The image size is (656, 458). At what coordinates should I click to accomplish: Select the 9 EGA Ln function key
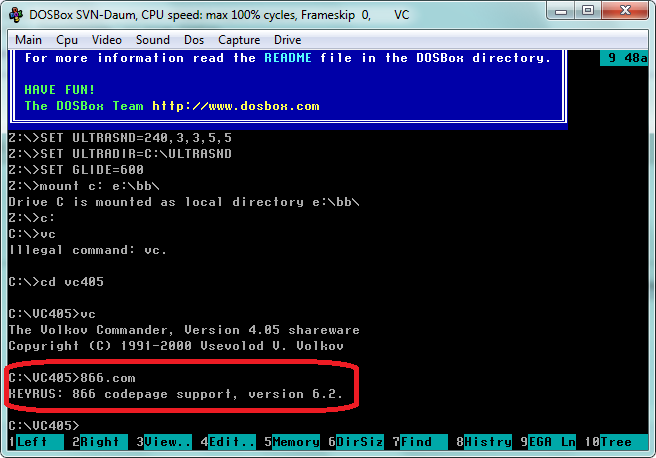(548, 442)
